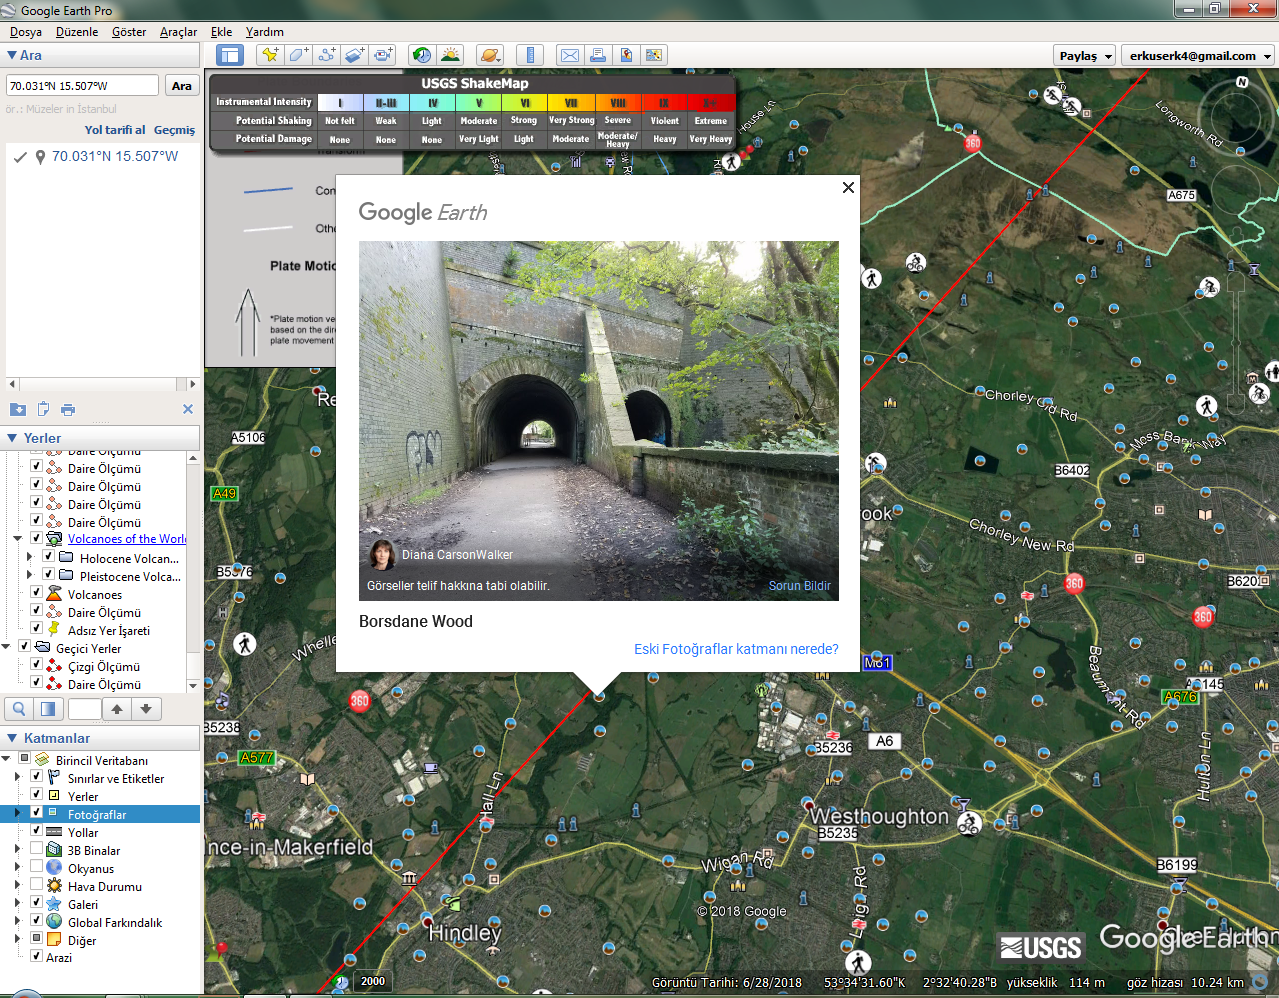The height and width of the screenshot is (998, 1279).
Task: Click the Save image toolbar icon
Action: pyautogui.click(x=626, y=55)
